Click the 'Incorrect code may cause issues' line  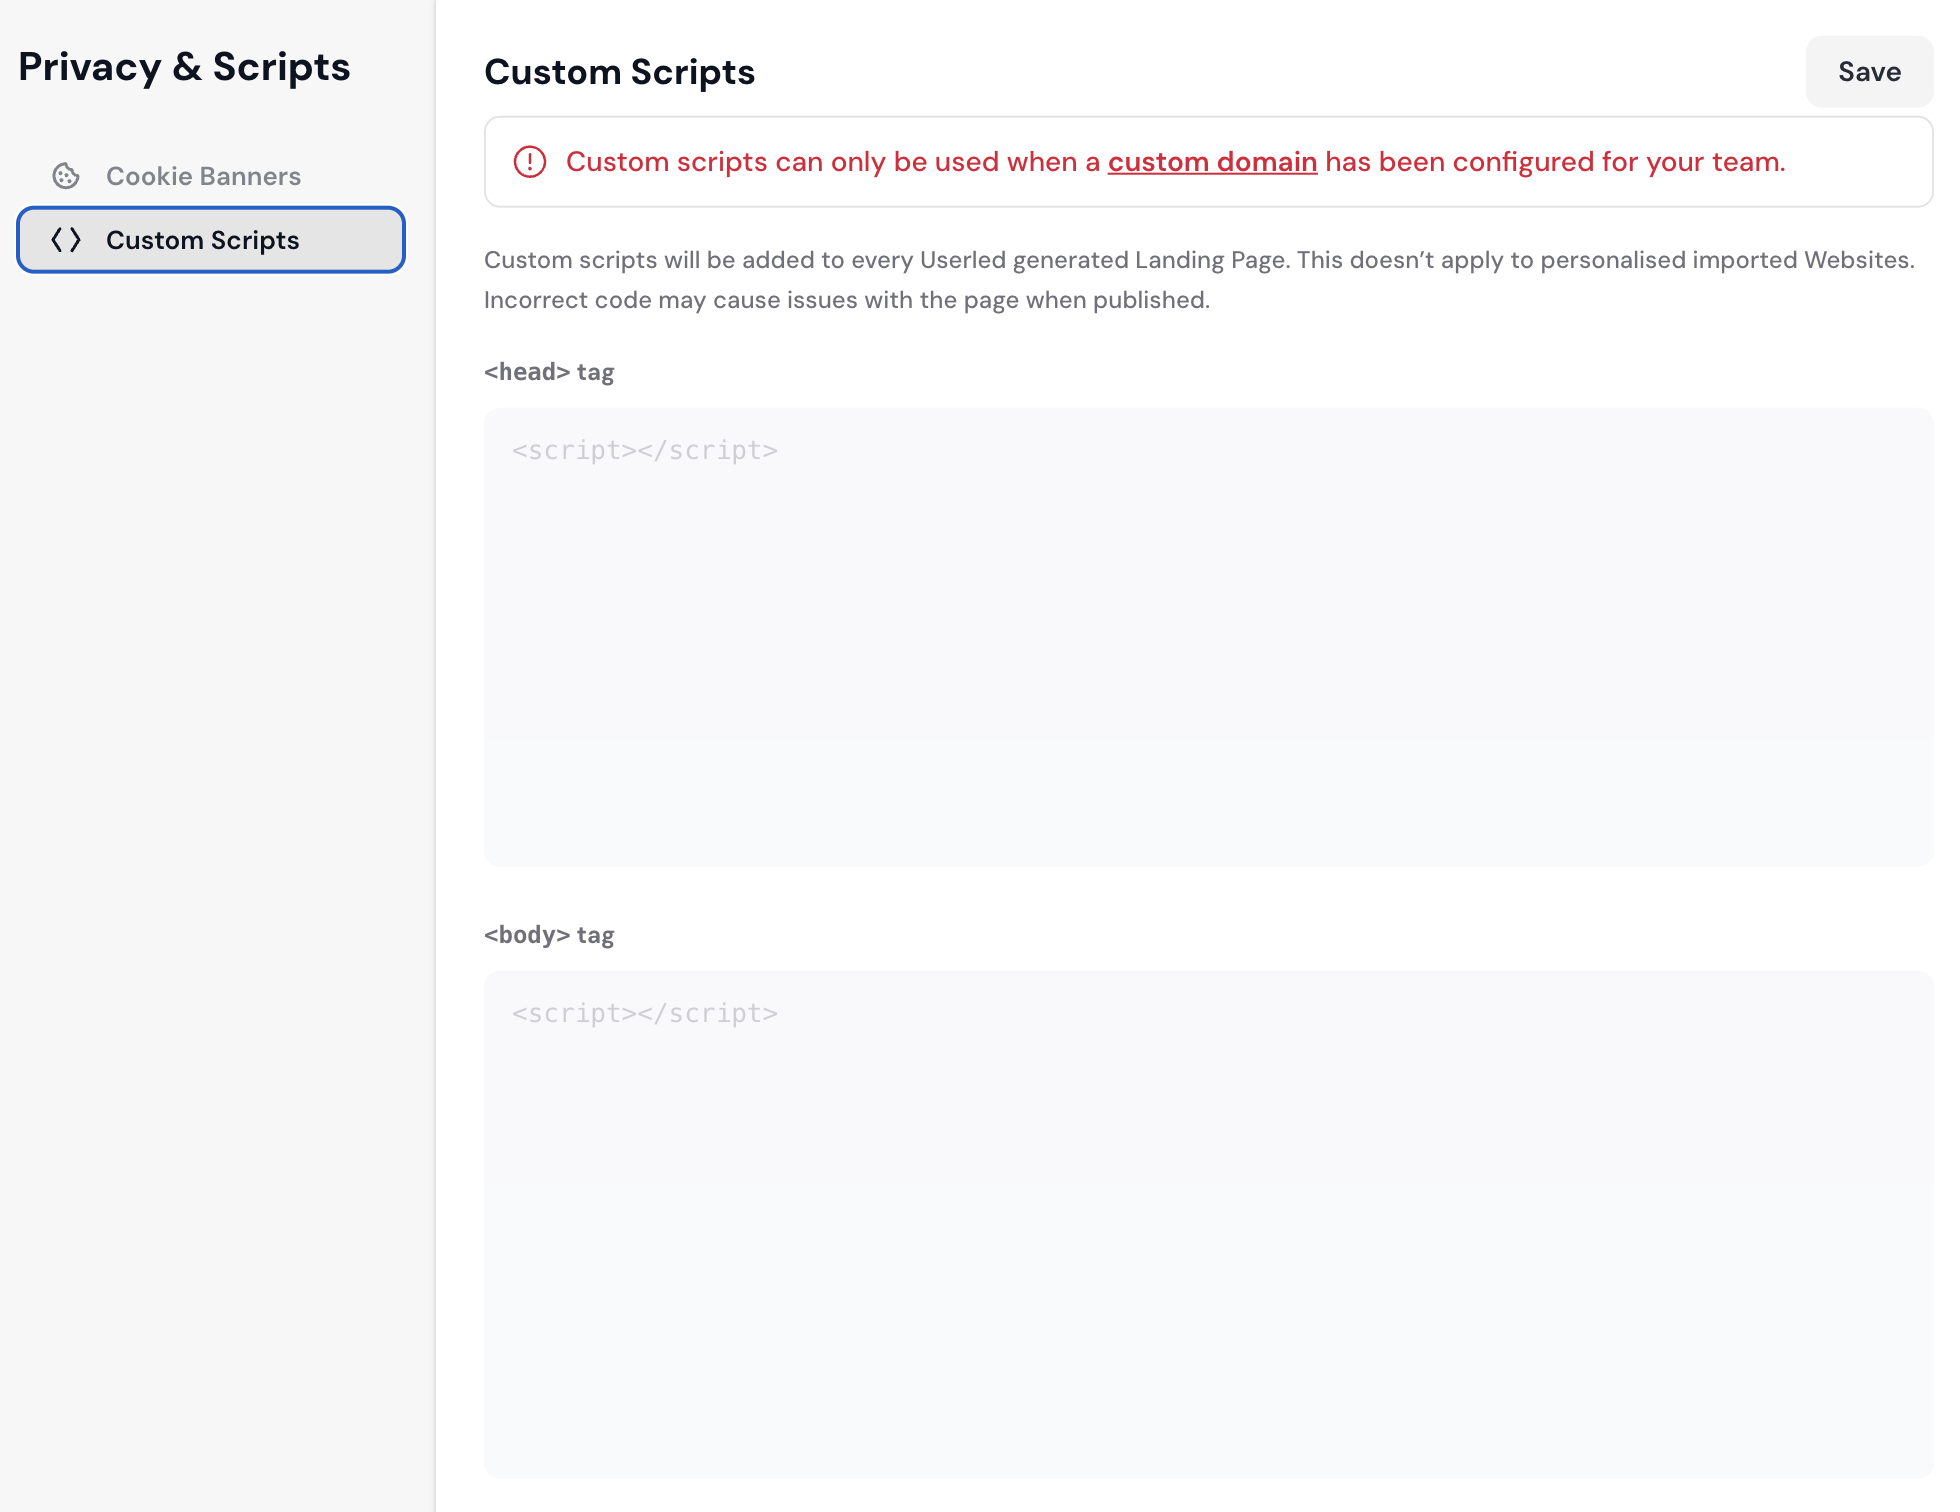[846, 300]
